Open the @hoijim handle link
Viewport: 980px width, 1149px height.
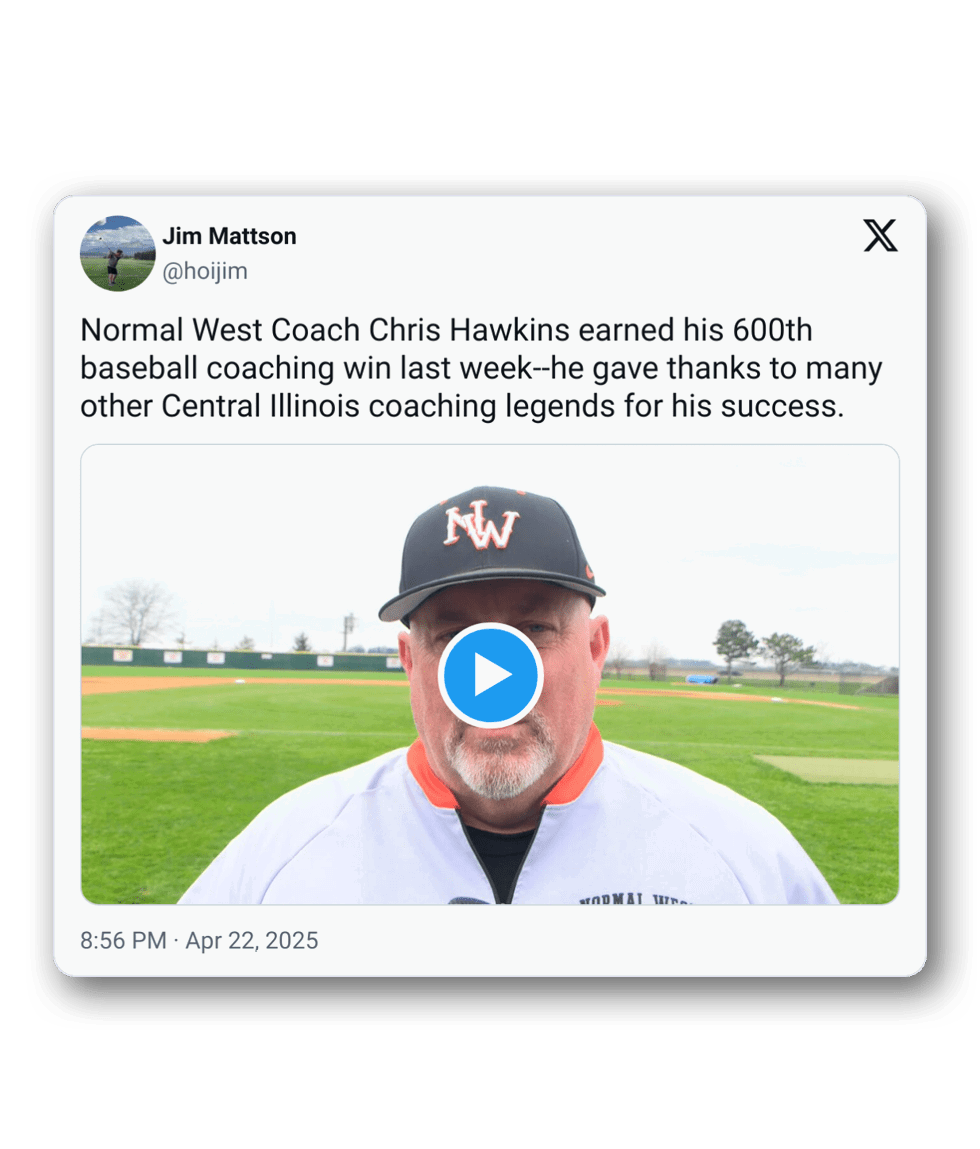(x=205, y=271)
